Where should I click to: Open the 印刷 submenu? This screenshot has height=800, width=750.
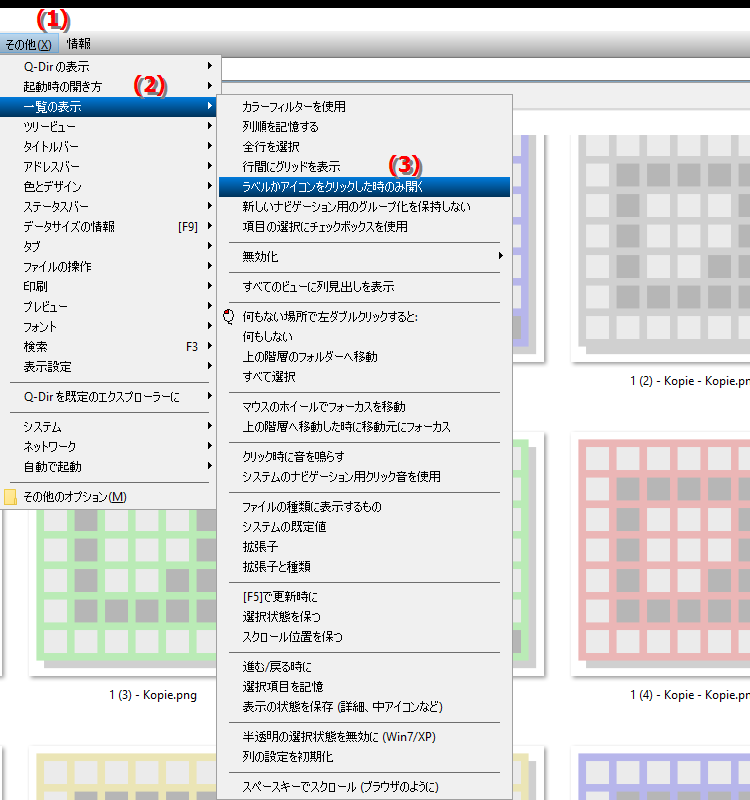pos(110,286)
